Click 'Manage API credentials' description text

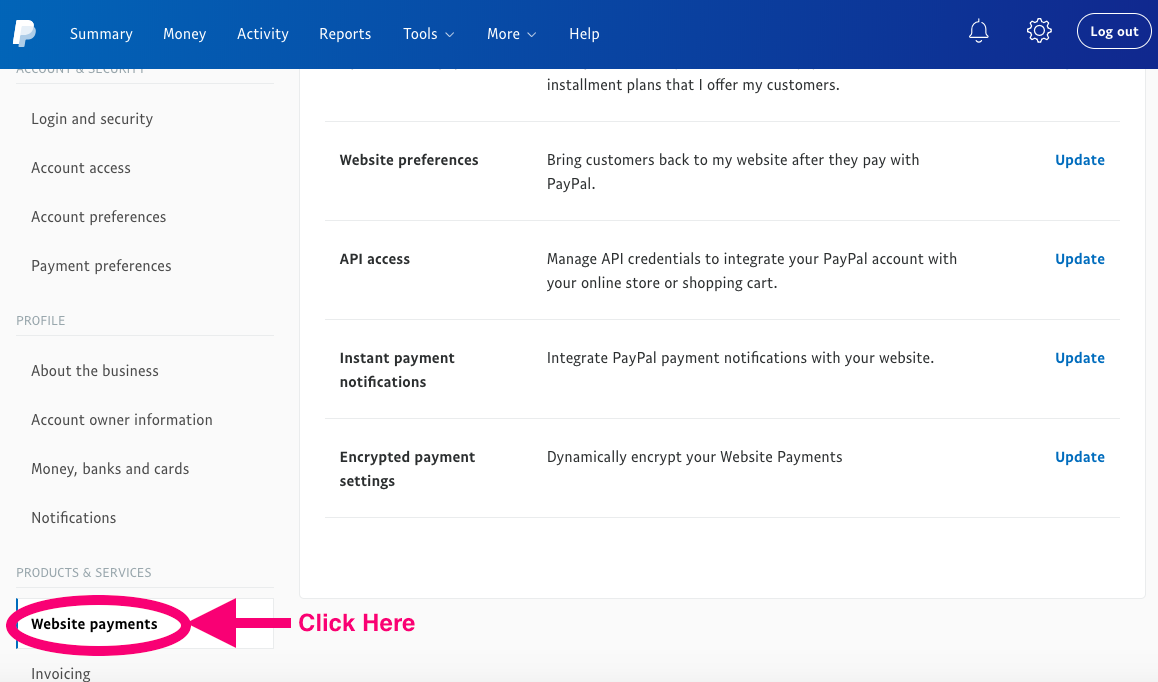tap(752, 271)
